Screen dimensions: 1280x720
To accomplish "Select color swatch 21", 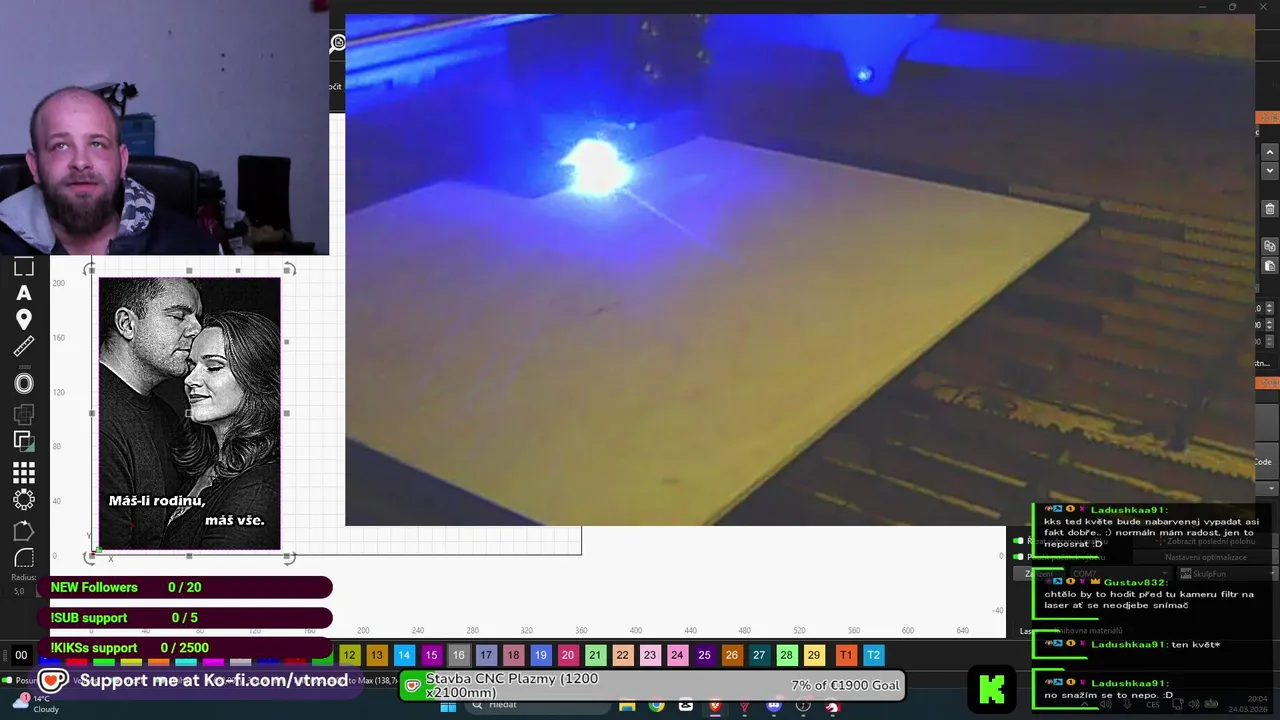I will [595, 655].
